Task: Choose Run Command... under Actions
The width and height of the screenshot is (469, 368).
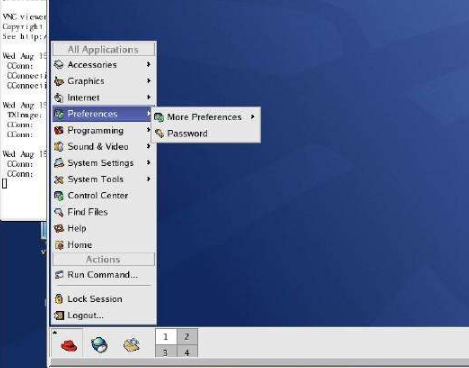Action: (x=103, y=275)
